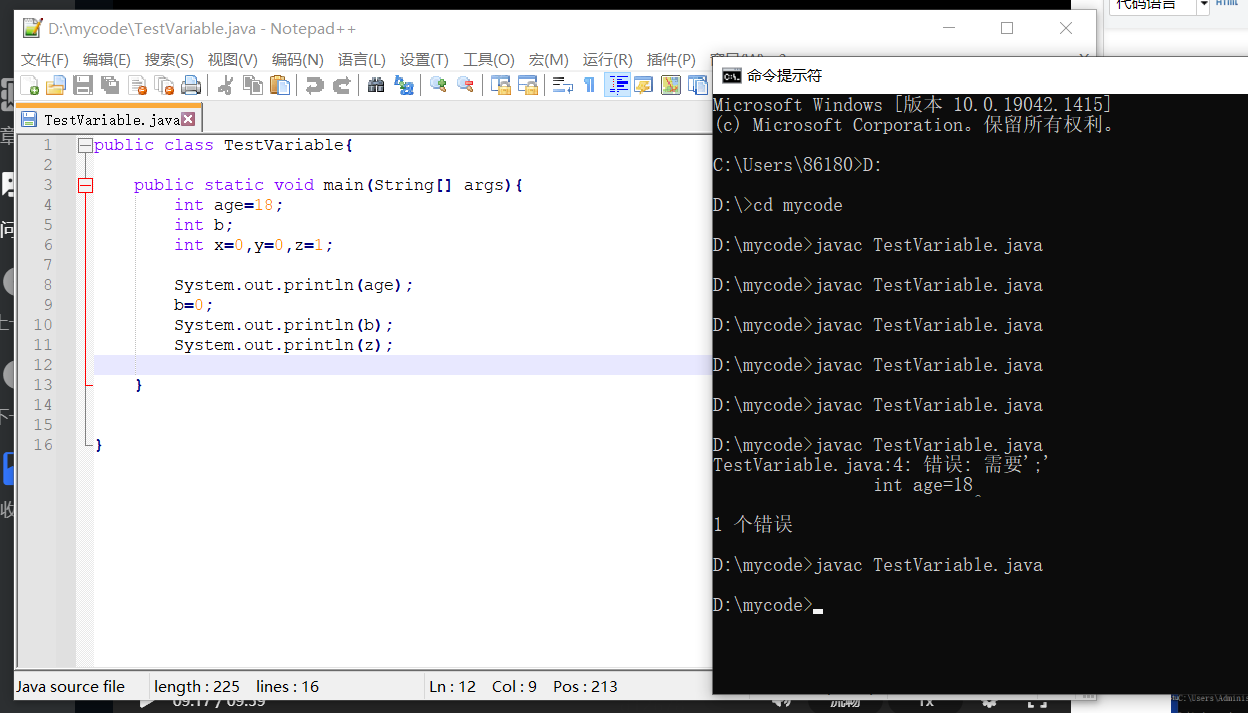
Task: Open the 运行(R) menu
Action: pyautogui.click(x=608, y=60)
